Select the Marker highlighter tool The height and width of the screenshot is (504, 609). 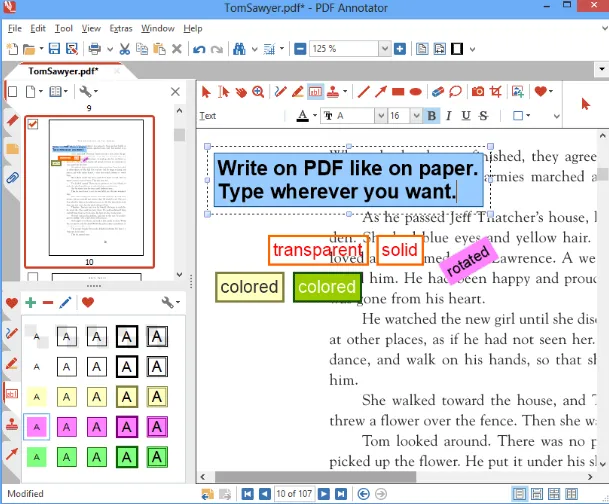298,92
